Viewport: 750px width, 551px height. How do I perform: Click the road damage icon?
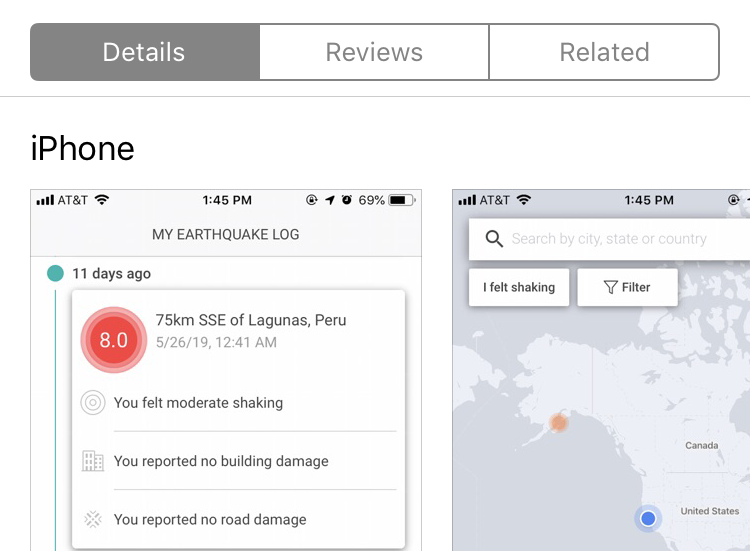click(93, 519)
